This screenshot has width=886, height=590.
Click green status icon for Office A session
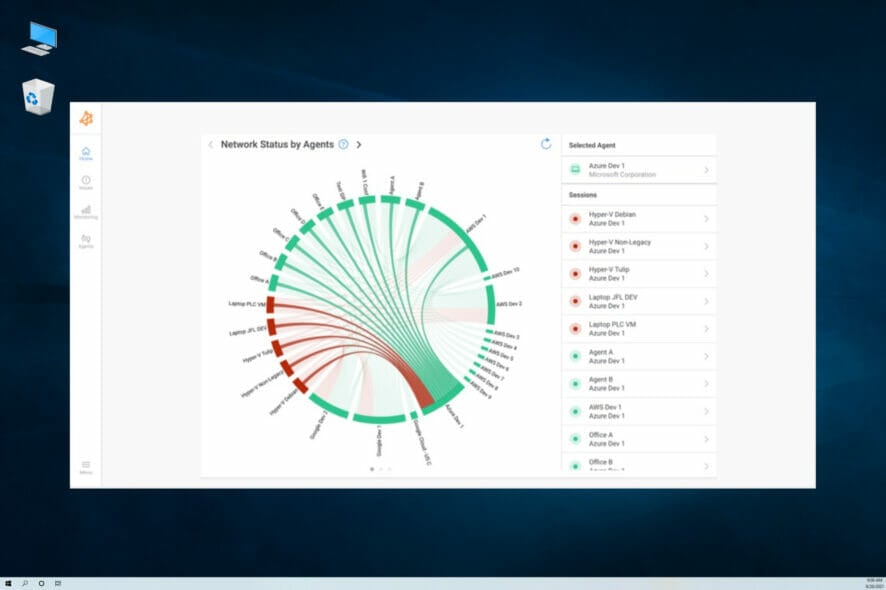[575, 439]
